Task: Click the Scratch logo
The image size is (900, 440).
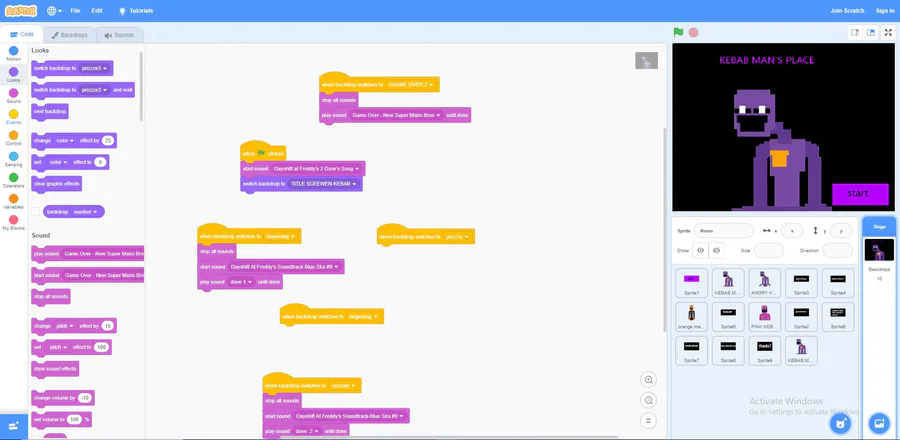Action: [21, 10]
